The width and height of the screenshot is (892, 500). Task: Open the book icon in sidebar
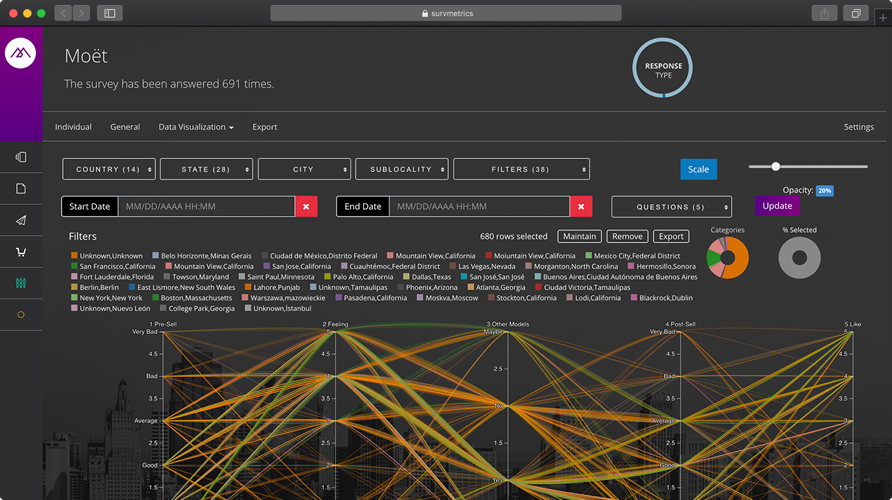coord(21,157)
